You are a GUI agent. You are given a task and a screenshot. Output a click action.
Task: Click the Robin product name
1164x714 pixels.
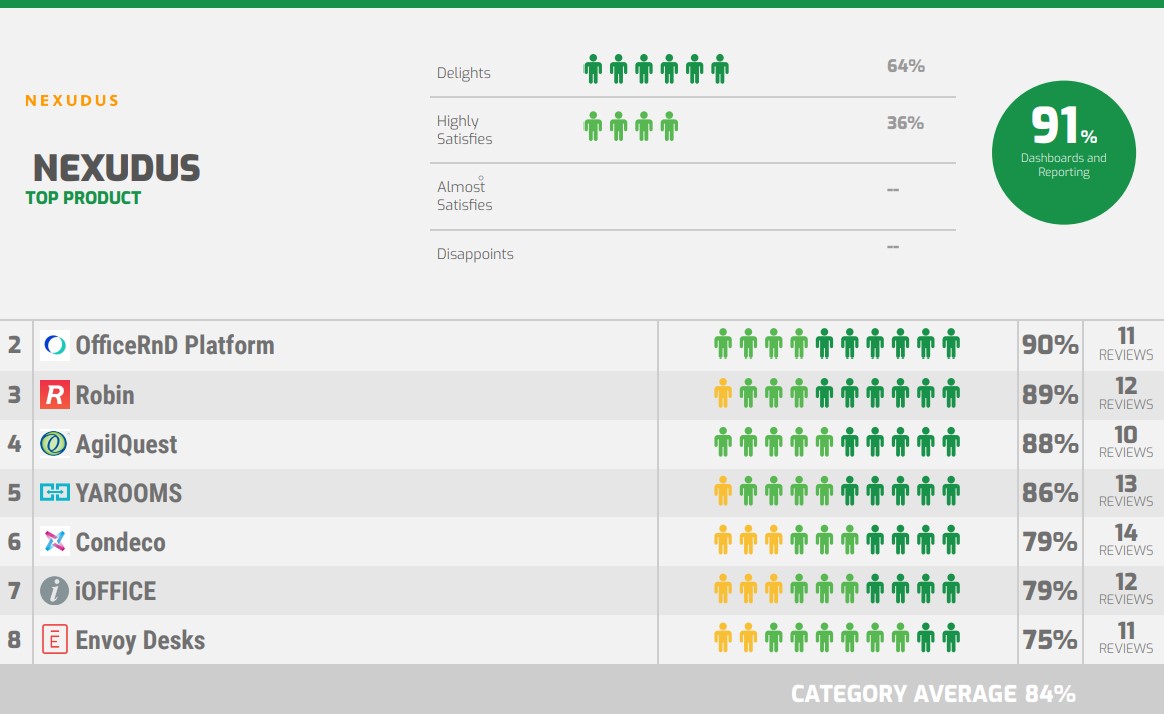coord(105,395)
